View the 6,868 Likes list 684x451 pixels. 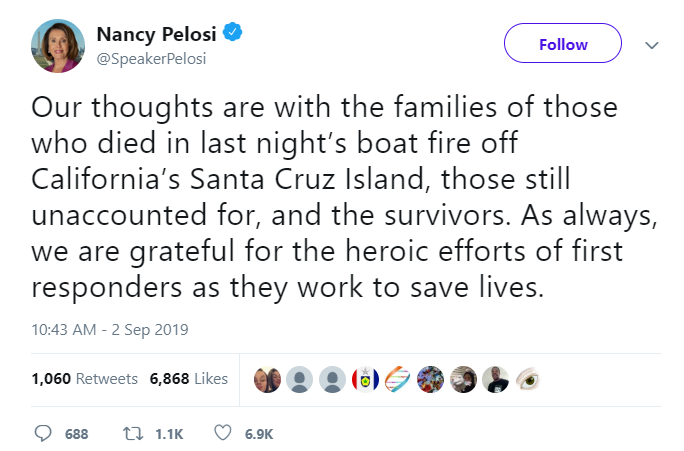pos(189,379)
